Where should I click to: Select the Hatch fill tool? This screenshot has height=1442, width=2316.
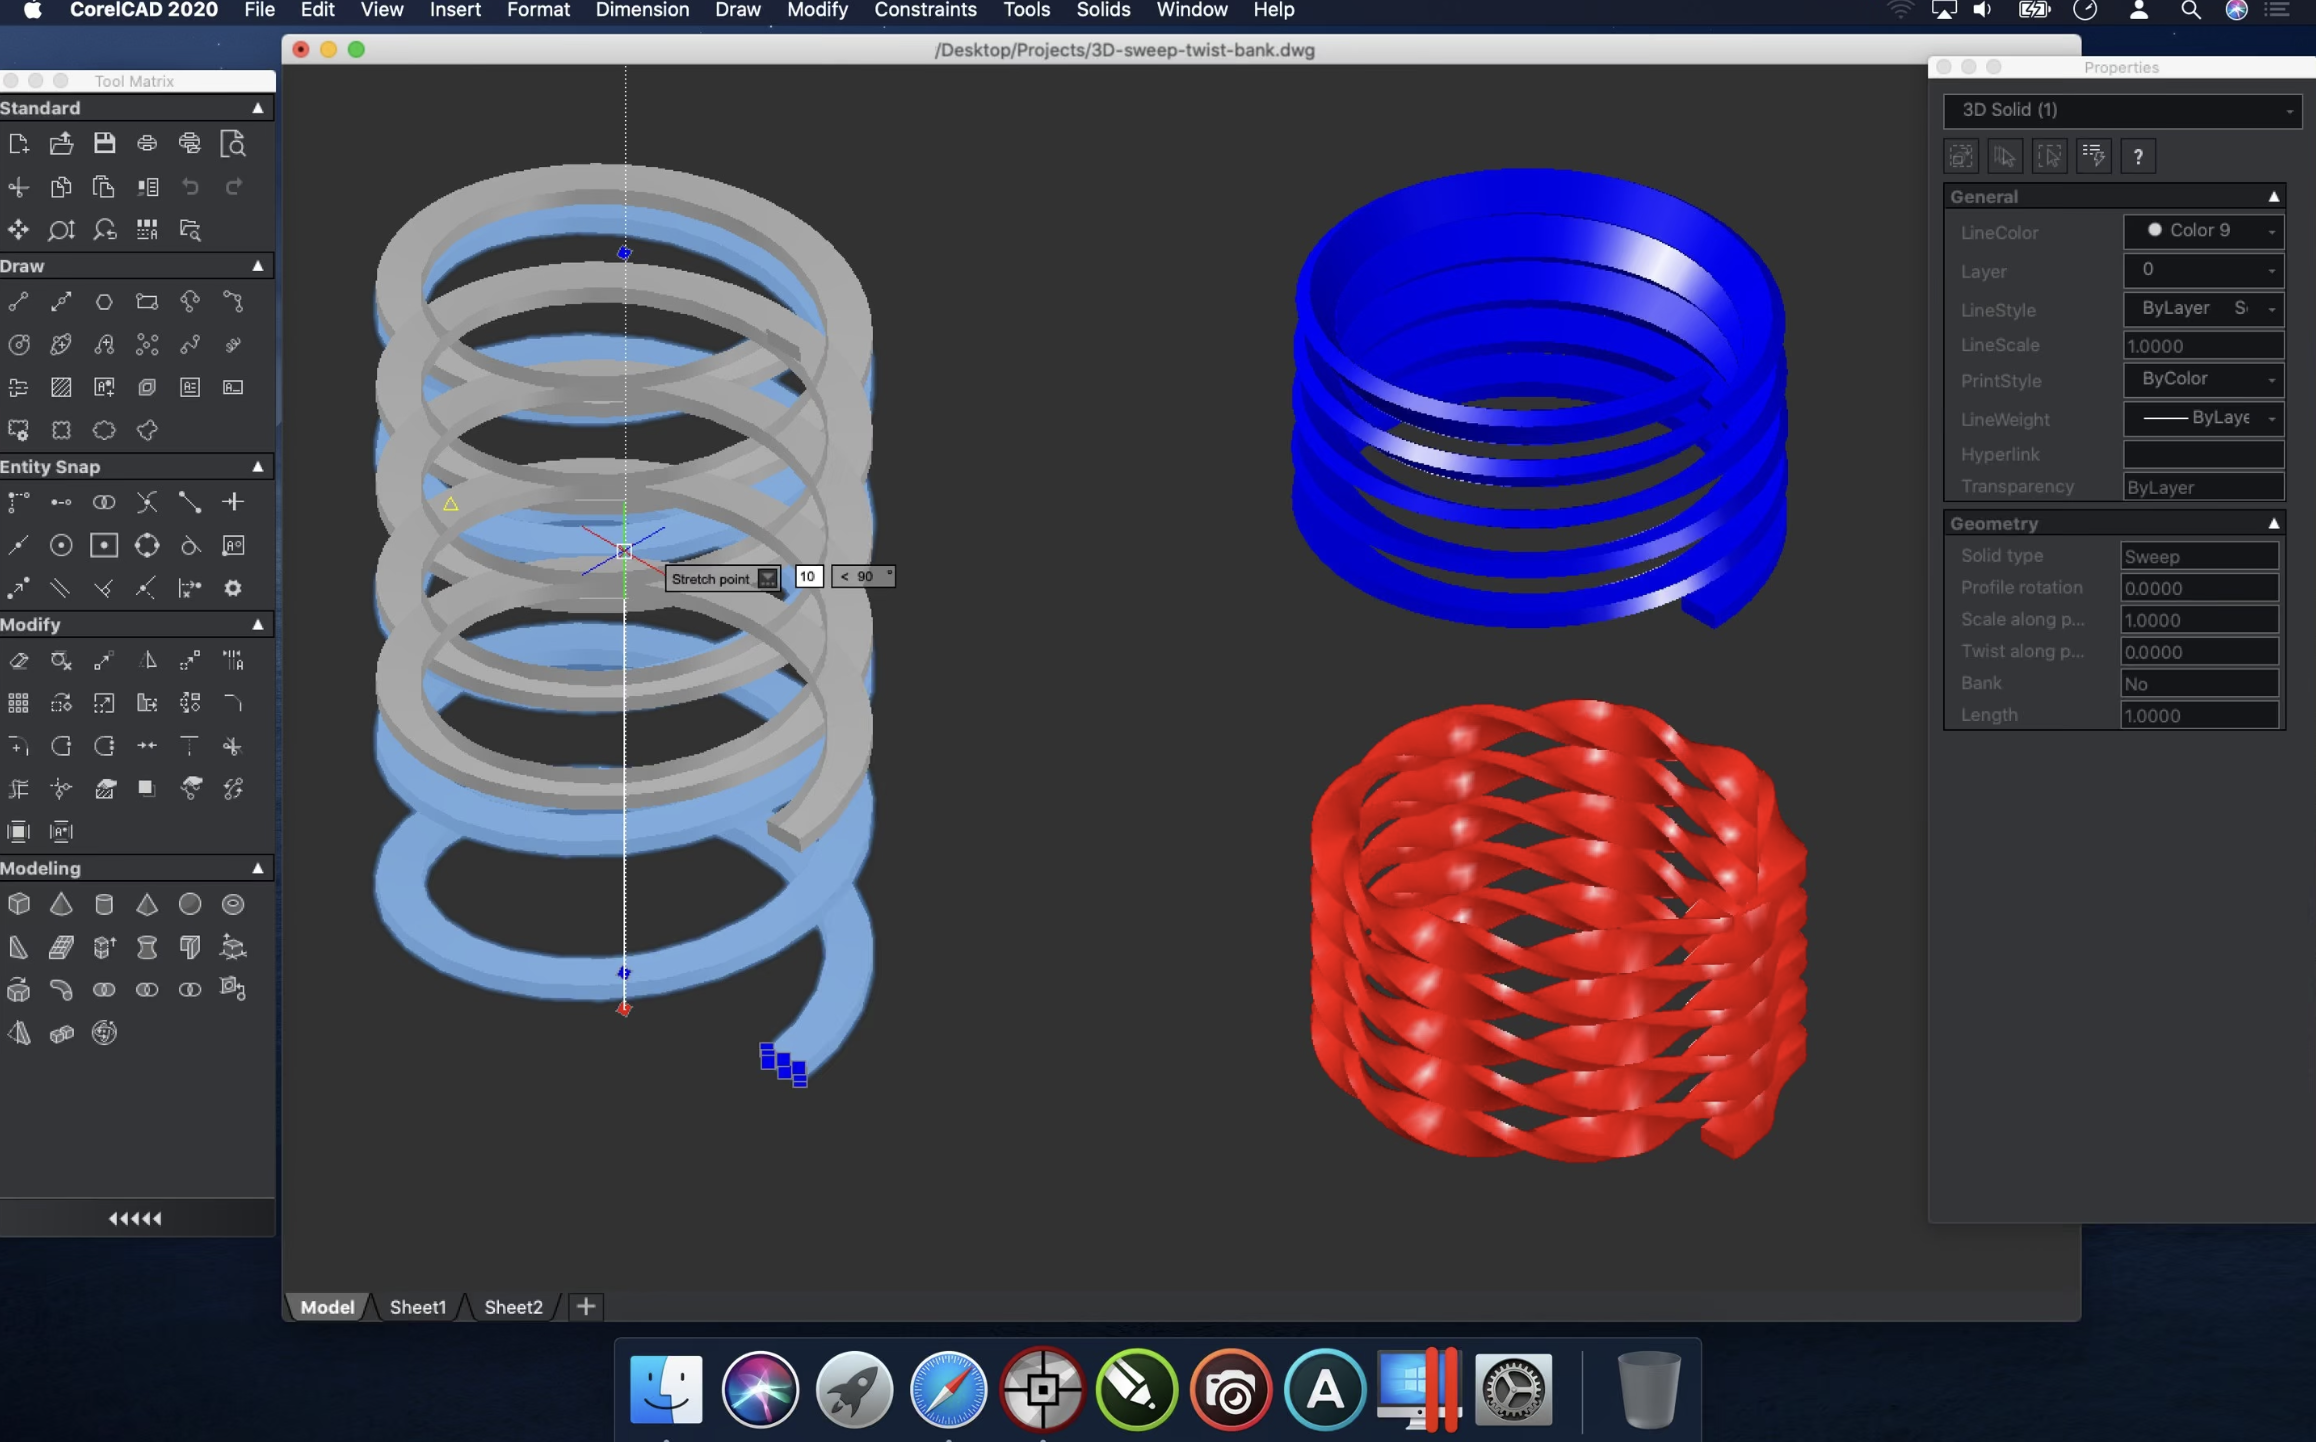(x=61, y=387)
